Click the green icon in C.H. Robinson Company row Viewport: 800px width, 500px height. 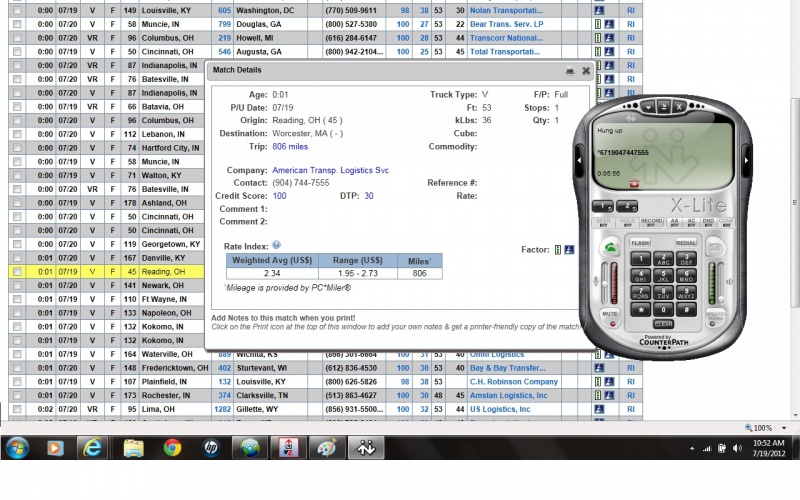click(x=597, y=382)
